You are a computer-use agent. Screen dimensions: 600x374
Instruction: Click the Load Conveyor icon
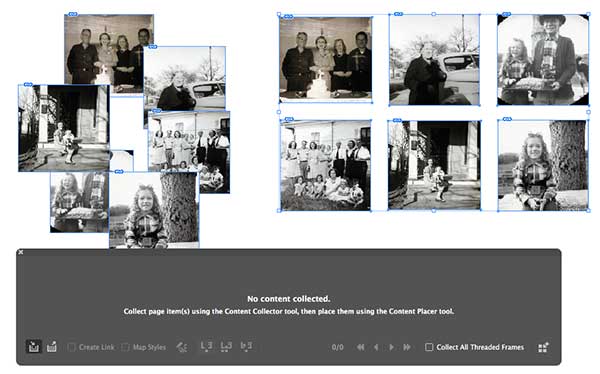click(x=543, y=347)
